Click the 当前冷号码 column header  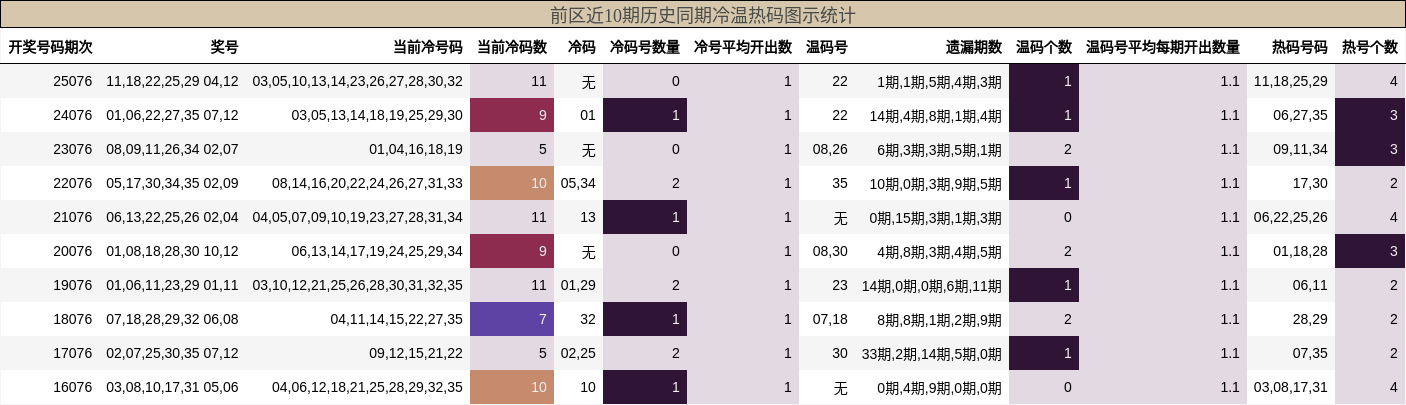(428, 47)
